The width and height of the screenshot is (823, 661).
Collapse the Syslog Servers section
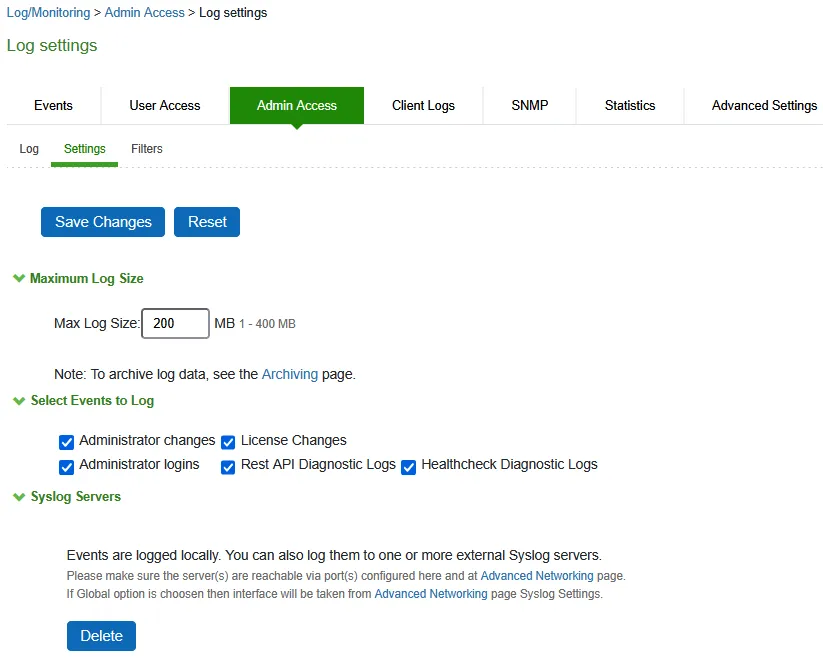click(x=19, y=497)
